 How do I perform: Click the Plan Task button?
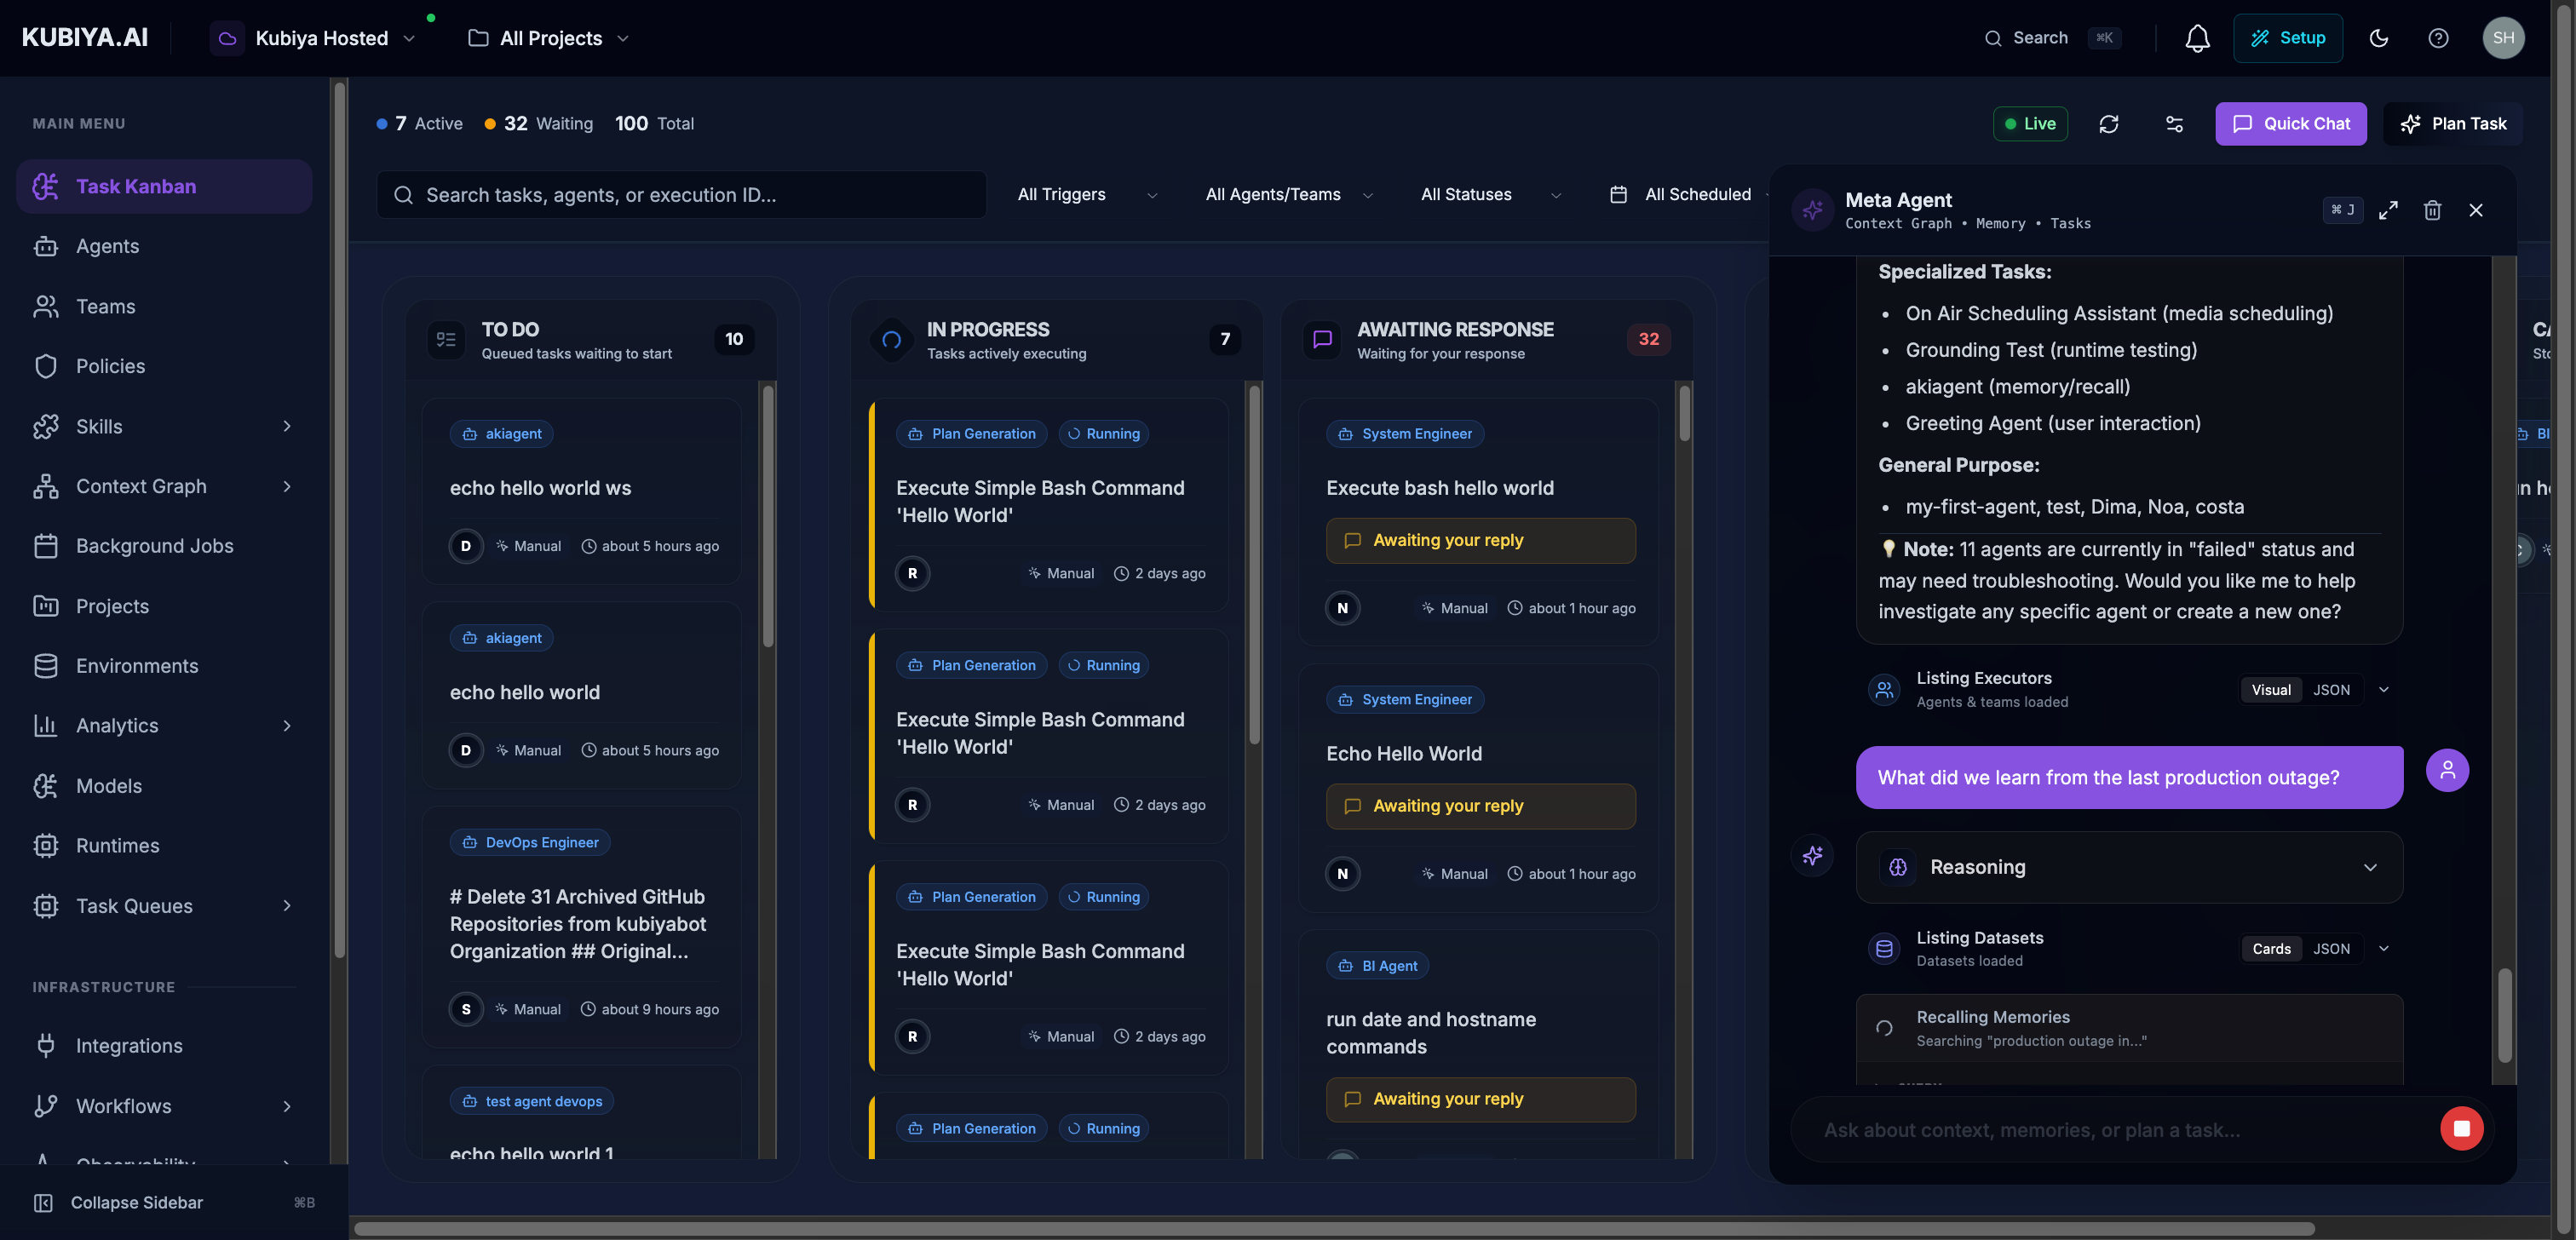coord(2453,124)
